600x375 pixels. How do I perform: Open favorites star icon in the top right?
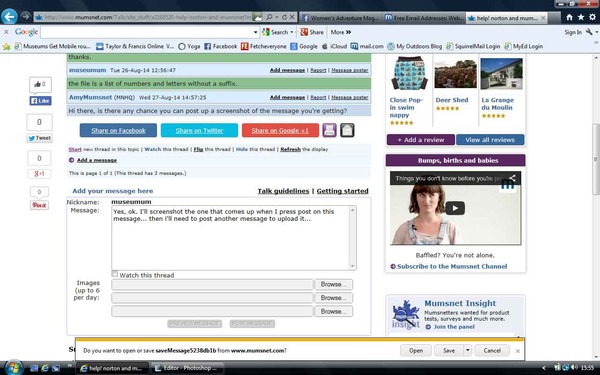coord(581,17)
